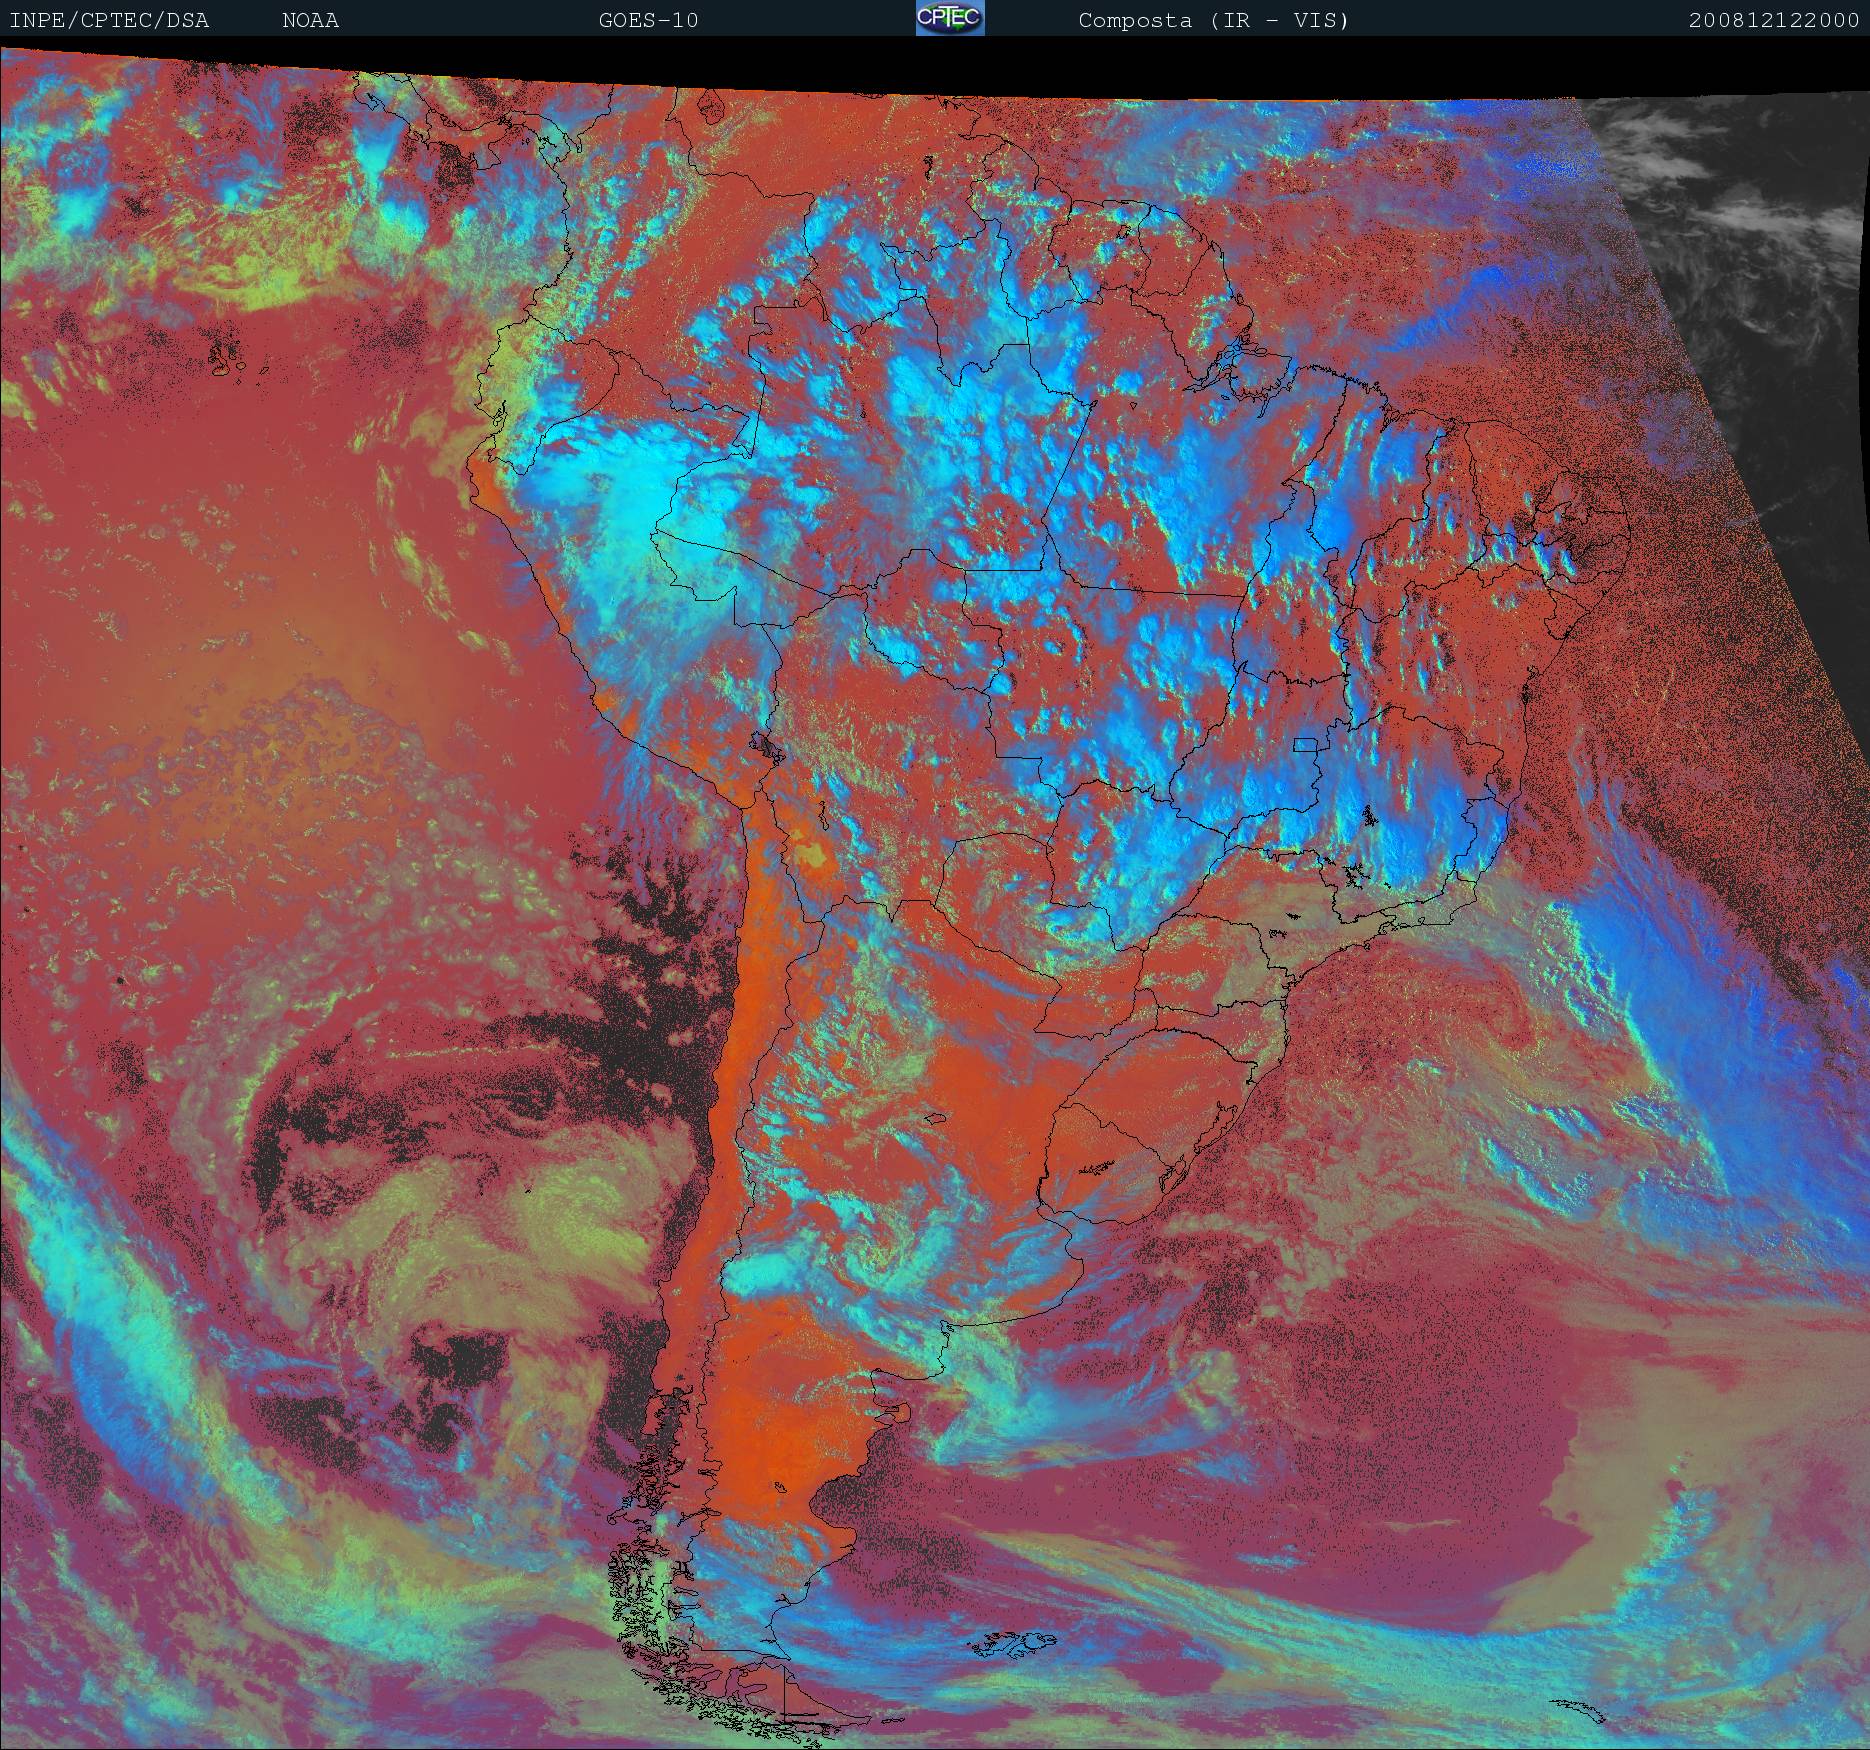The width and height of the screenshot is (1870, 1750).
Task: Click the Distrito Federal rectangle in Brazil
Action: click(1305, 744)
